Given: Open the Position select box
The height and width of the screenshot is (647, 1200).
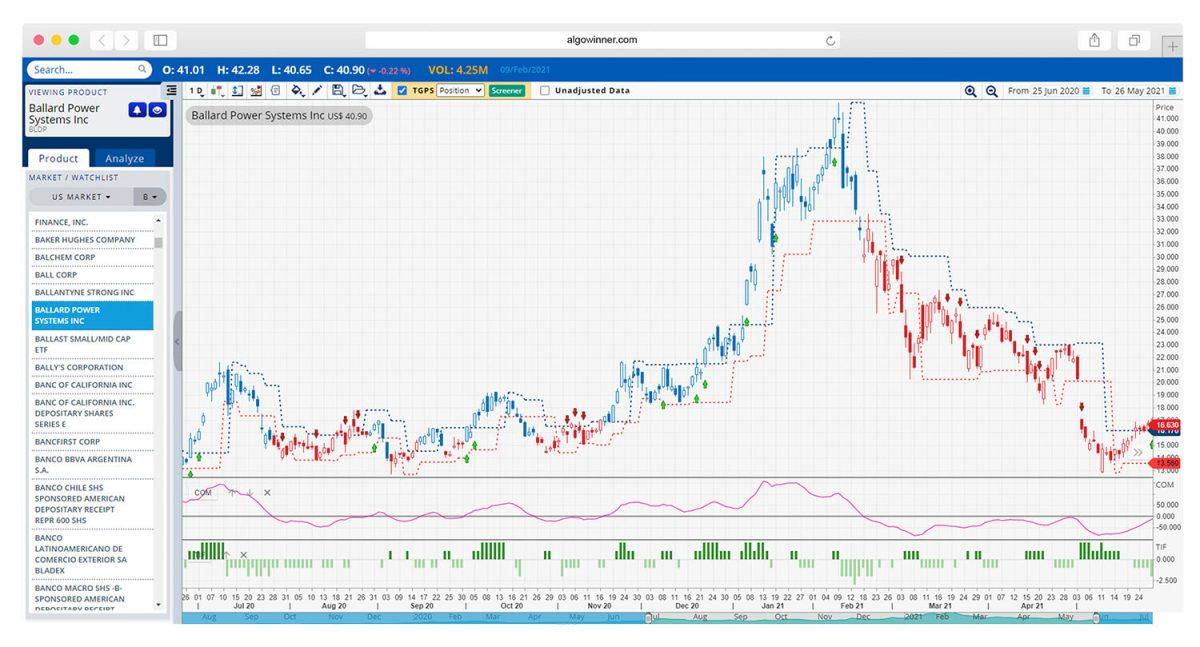Looking at the screenshot, I should click(460, 90).
